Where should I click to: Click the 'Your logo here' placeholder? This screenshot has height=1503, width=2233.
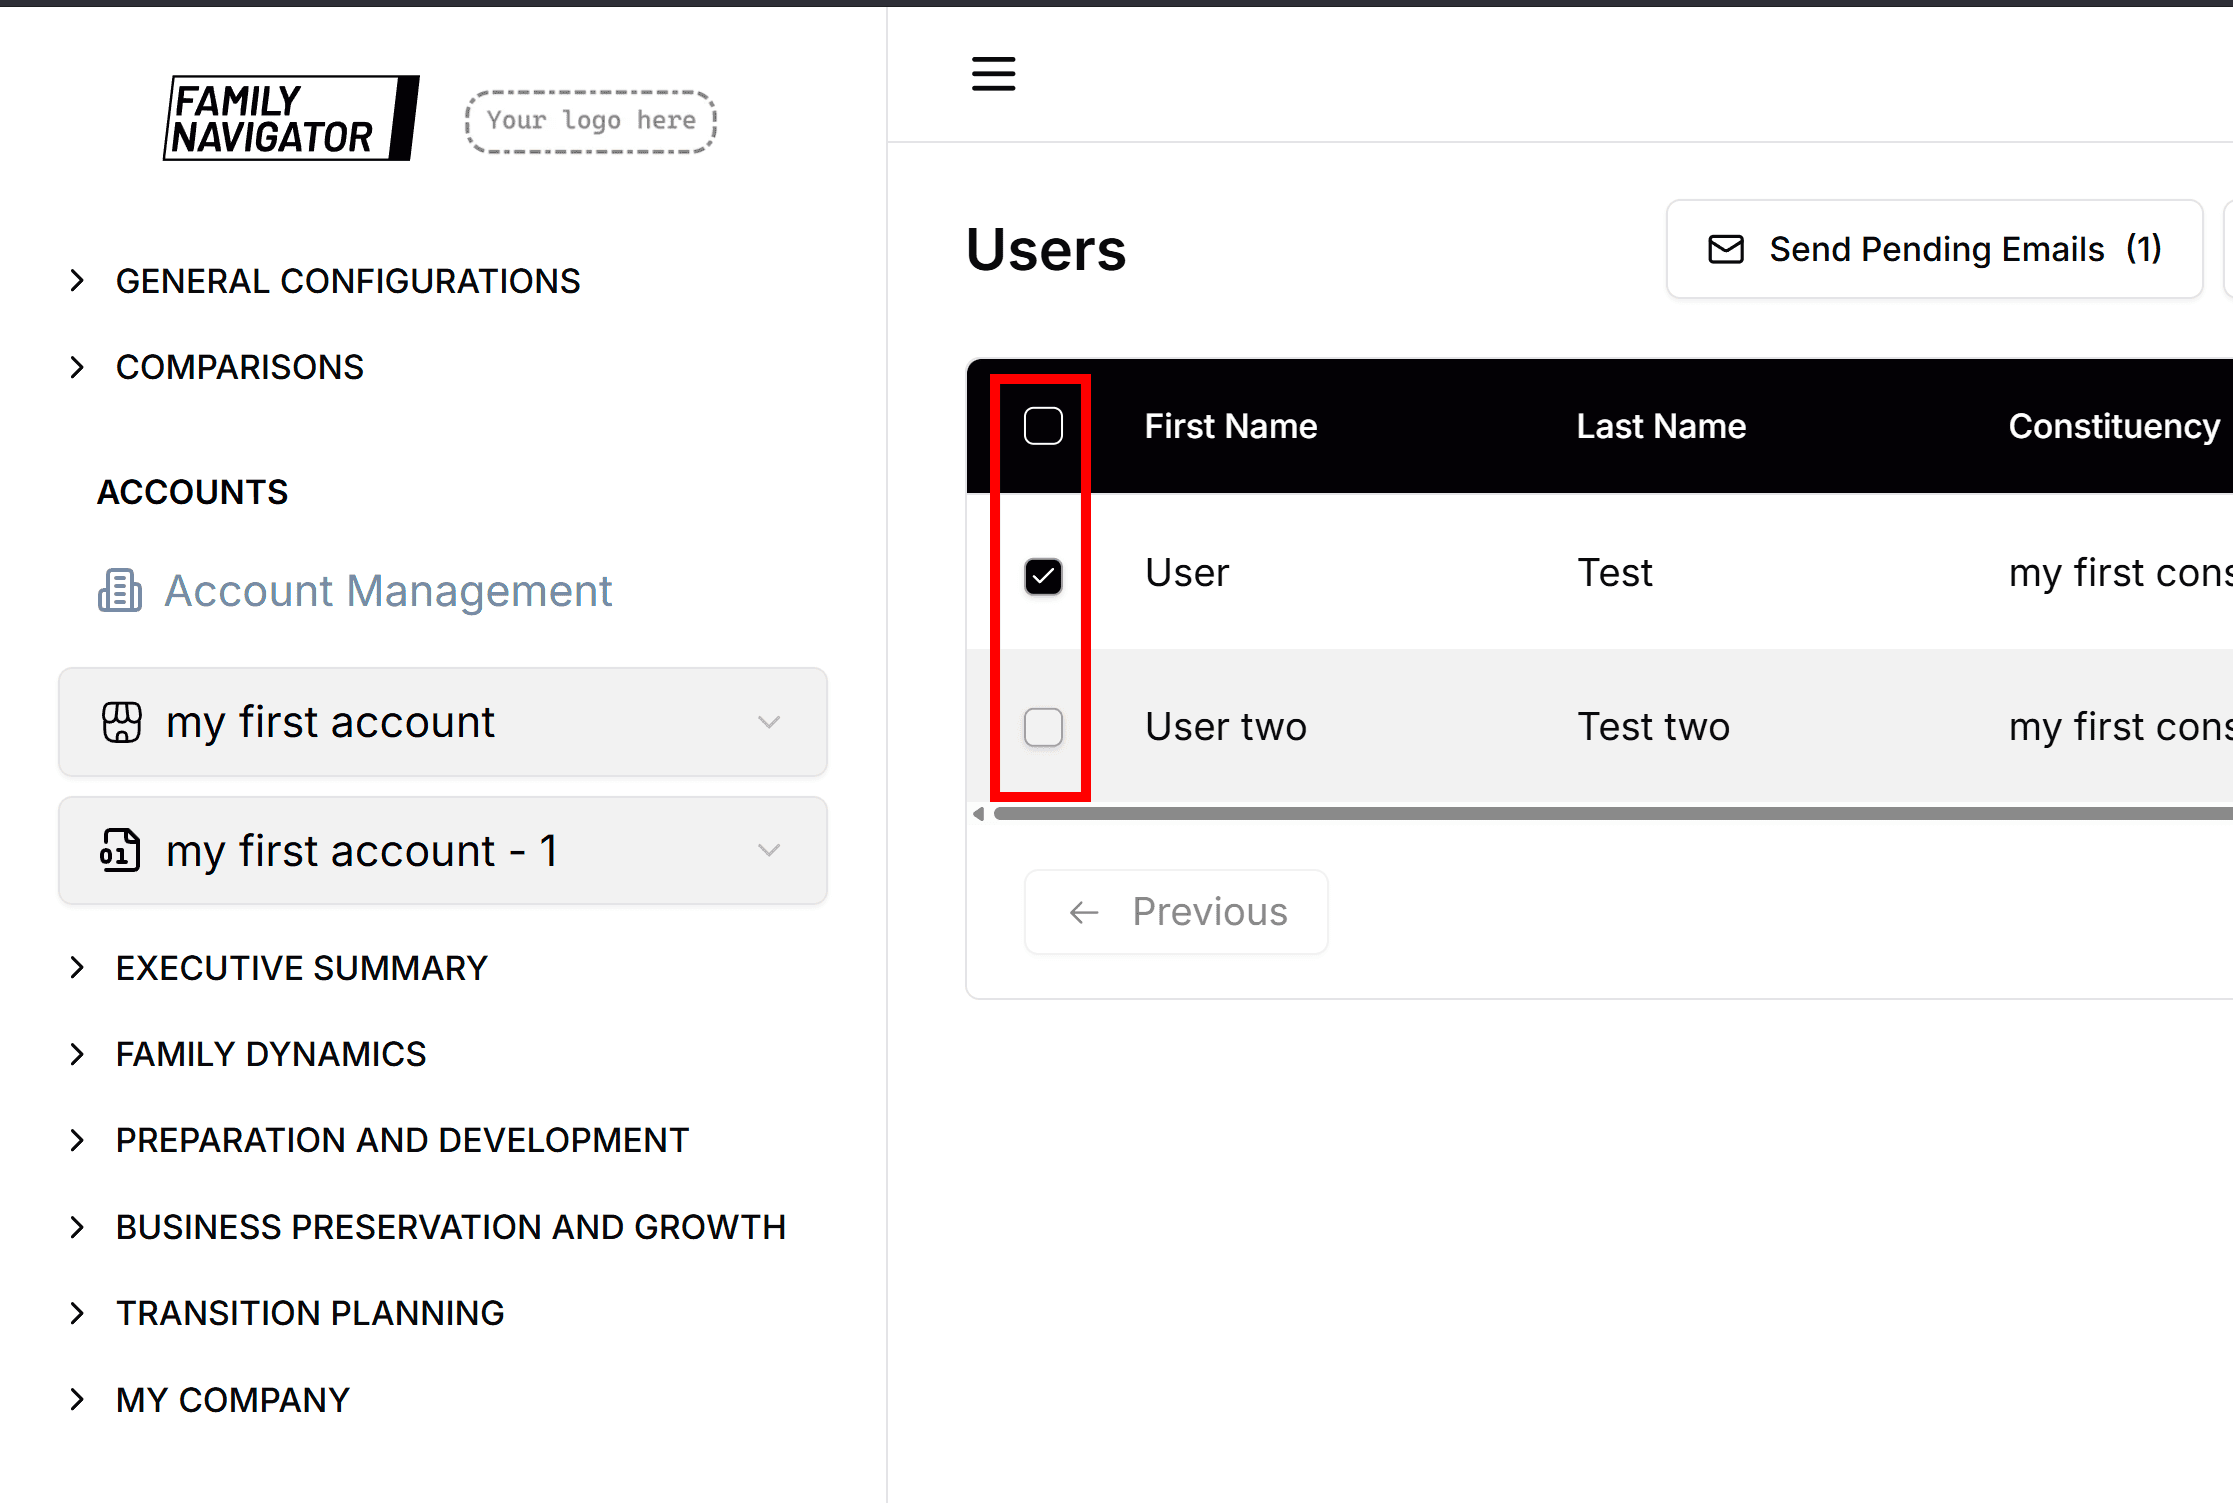point(590,120)
